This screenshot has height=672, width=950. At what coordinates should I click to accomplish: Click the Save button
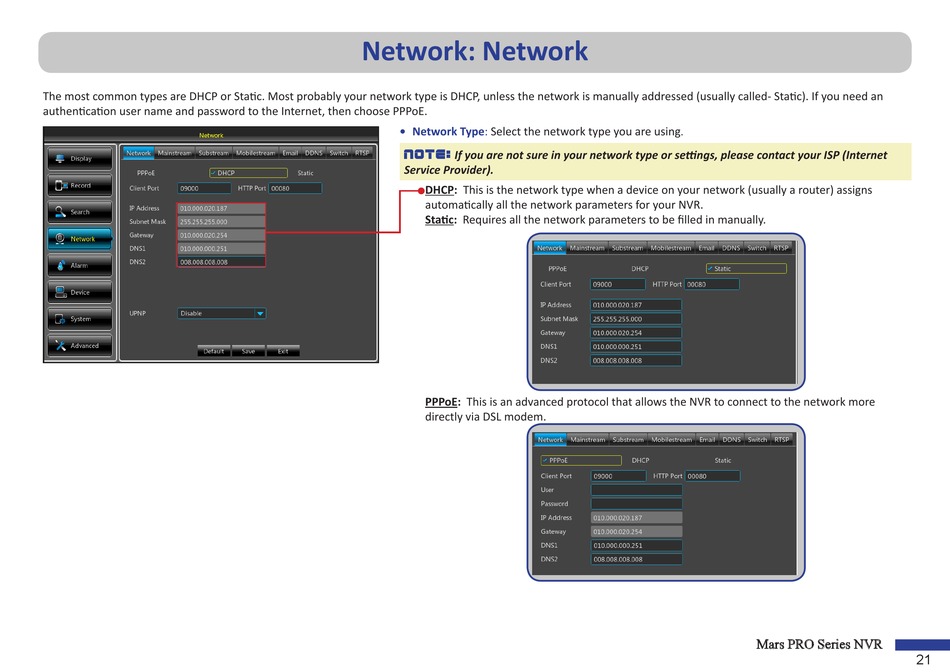point(248,351)
